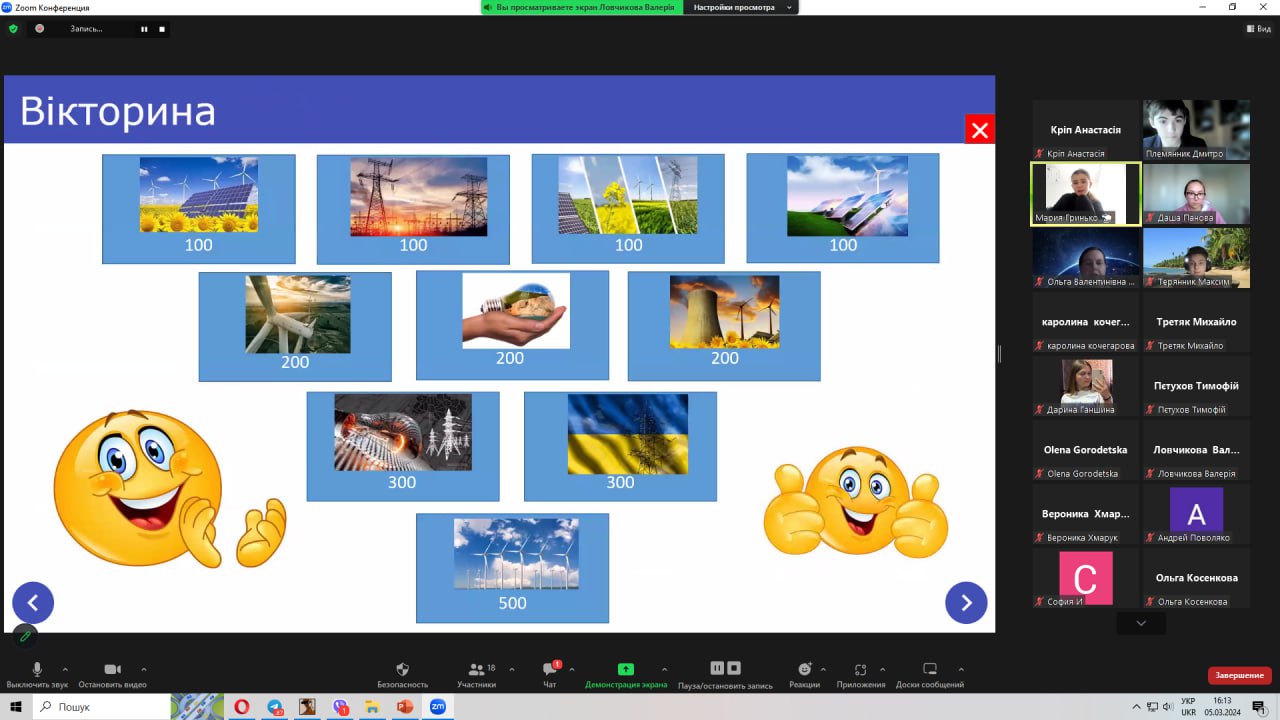This screenshot has height=720, width=1280.
Task: Expand the video options arrow
Action: (x=144, y=669)
